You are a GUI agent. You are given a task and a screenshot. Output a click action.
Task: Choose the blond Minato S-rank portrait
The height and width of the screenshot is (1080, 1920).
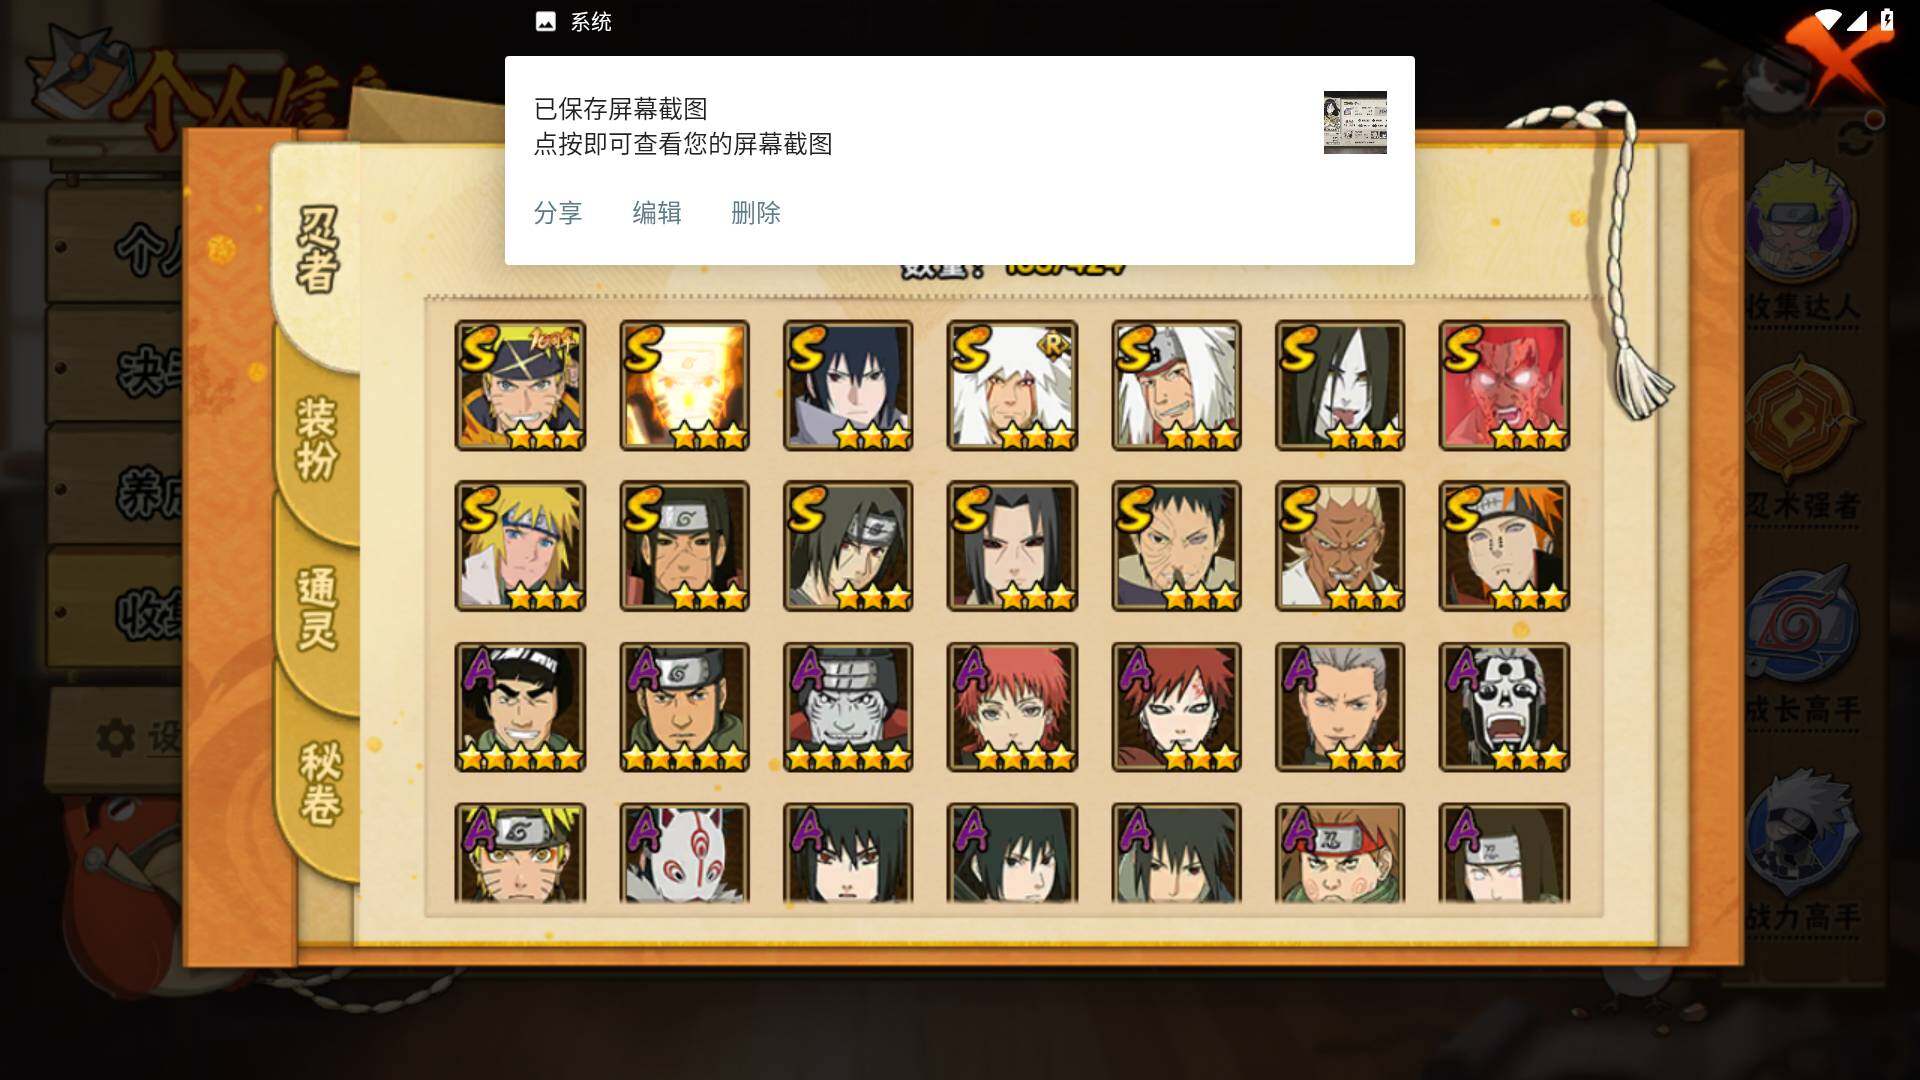pyautogui.click(x=520, y=546)
